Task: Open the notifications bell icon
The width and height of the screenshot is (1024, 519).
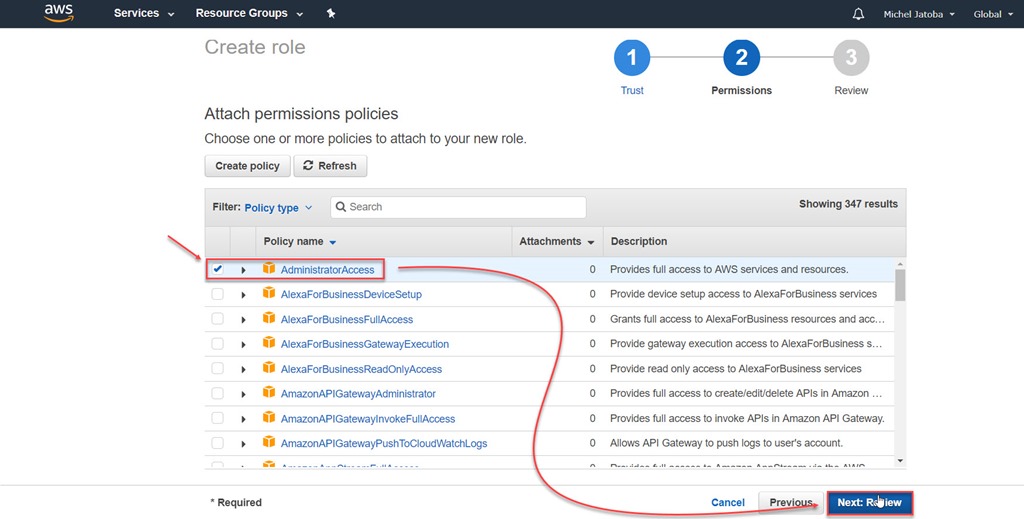Action: 858,14
